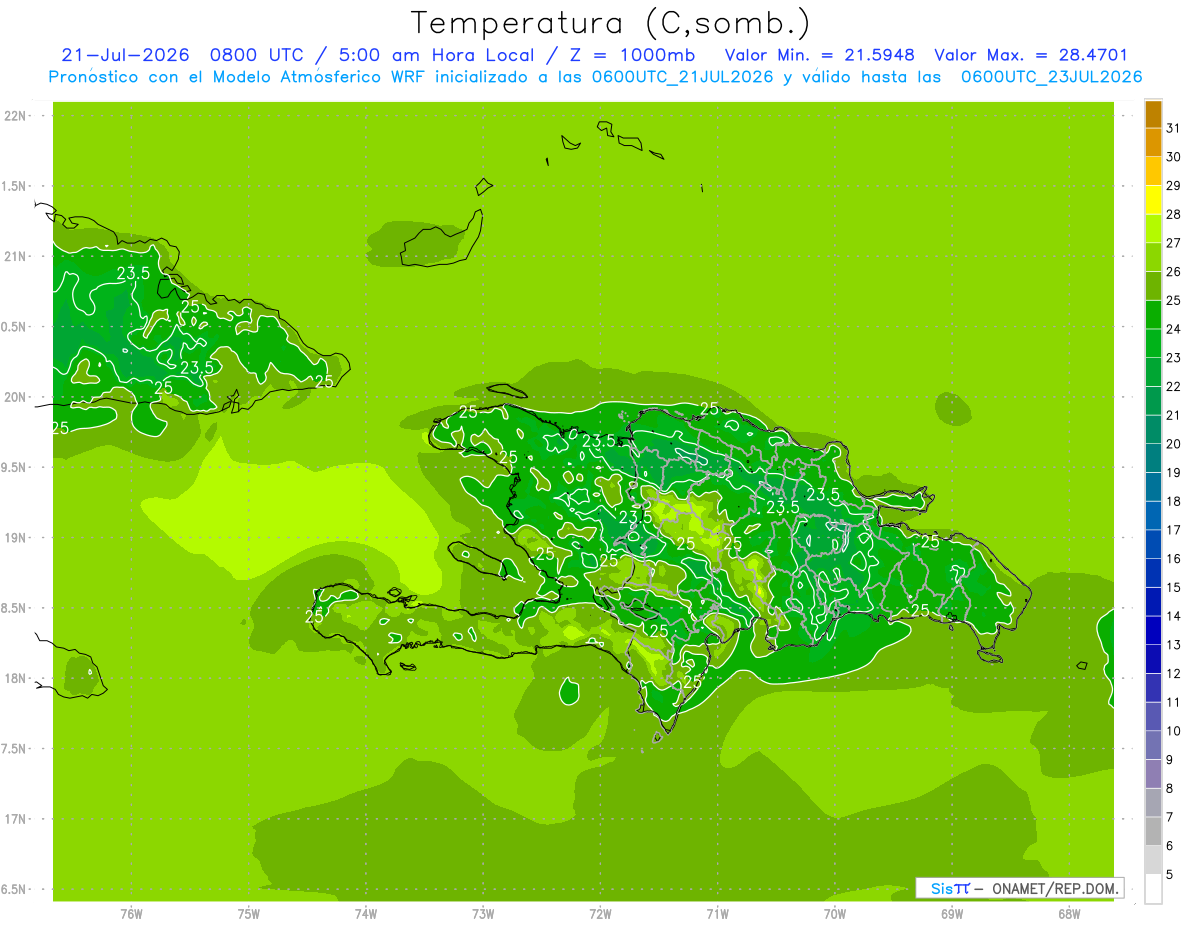
Task: Click the purple colorbar segment between 9 and 10
Action: pyautogui.click(x=1153, y=745)
